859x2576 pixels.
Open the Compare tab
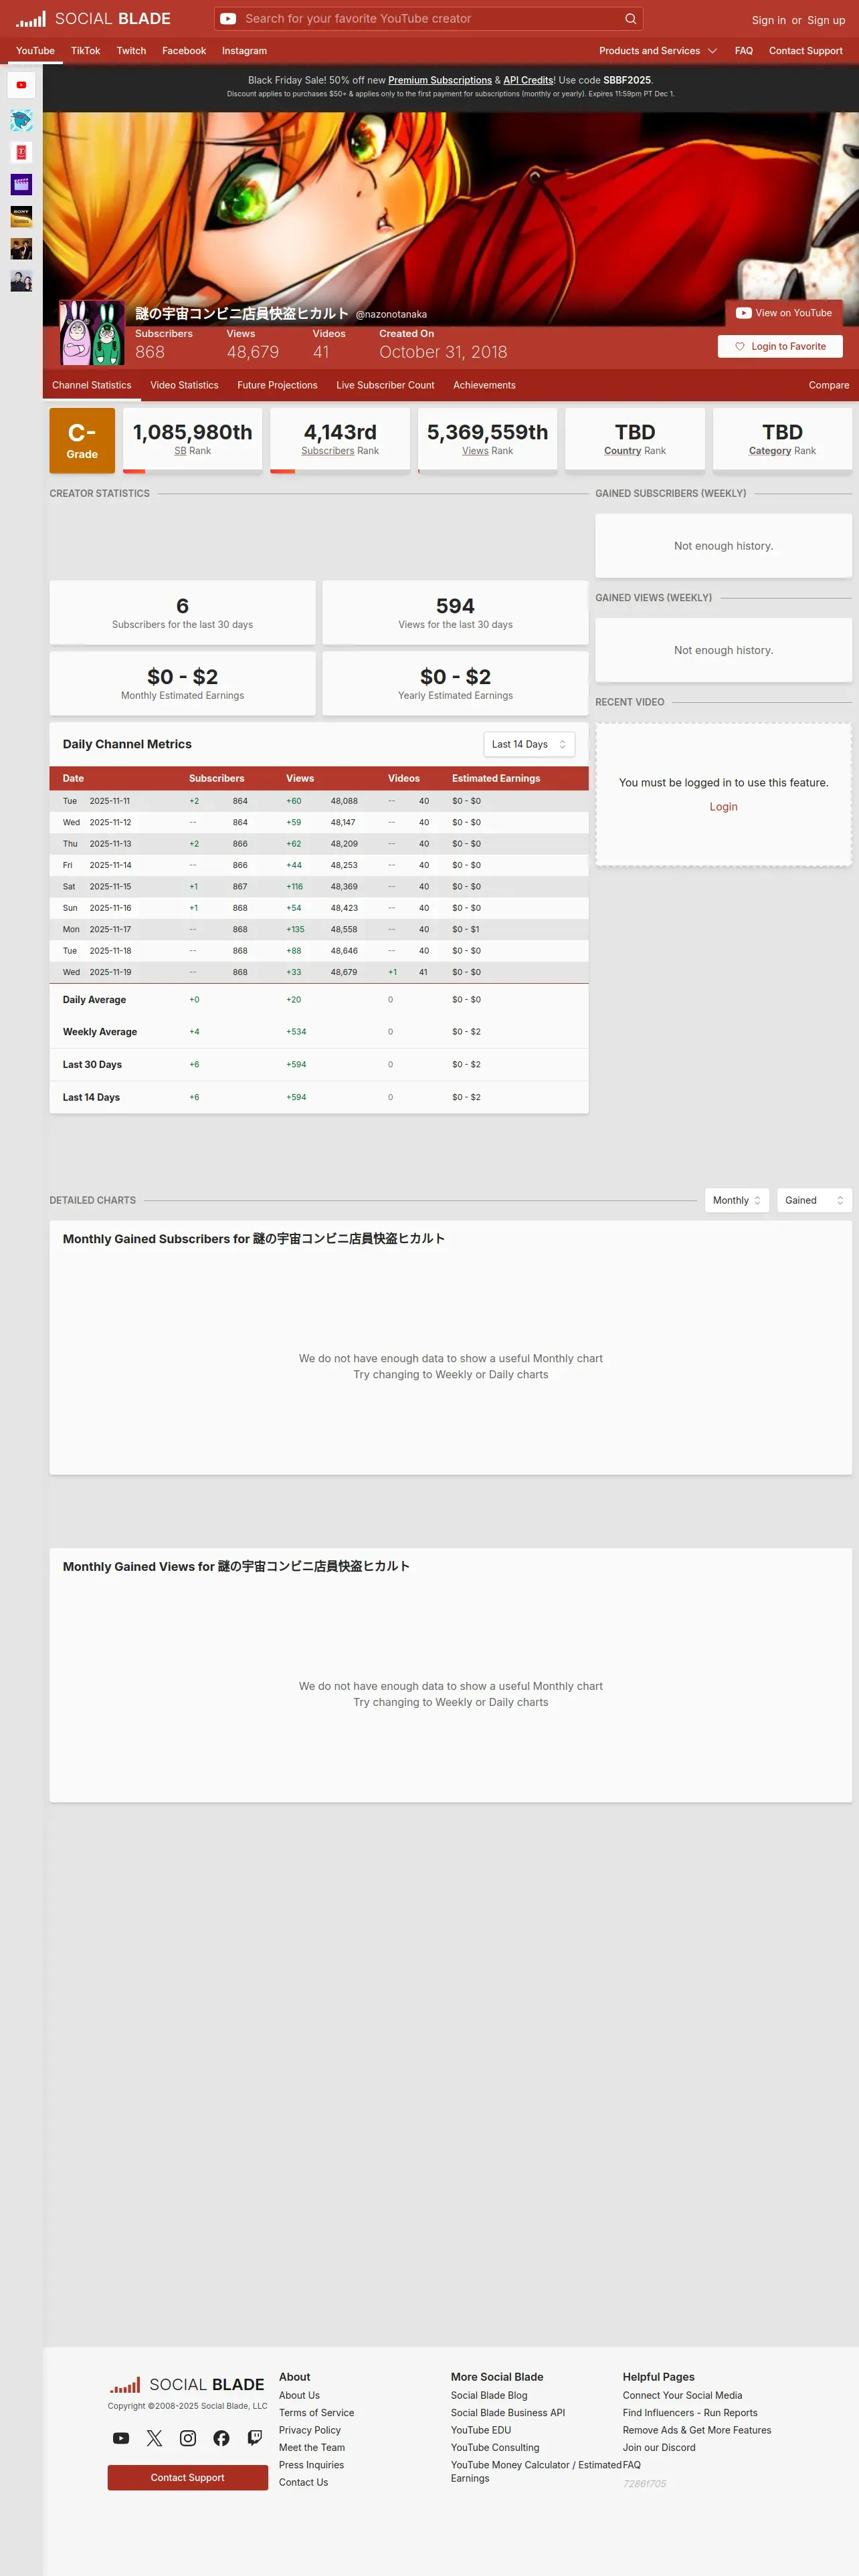click(x=829, y=385)
